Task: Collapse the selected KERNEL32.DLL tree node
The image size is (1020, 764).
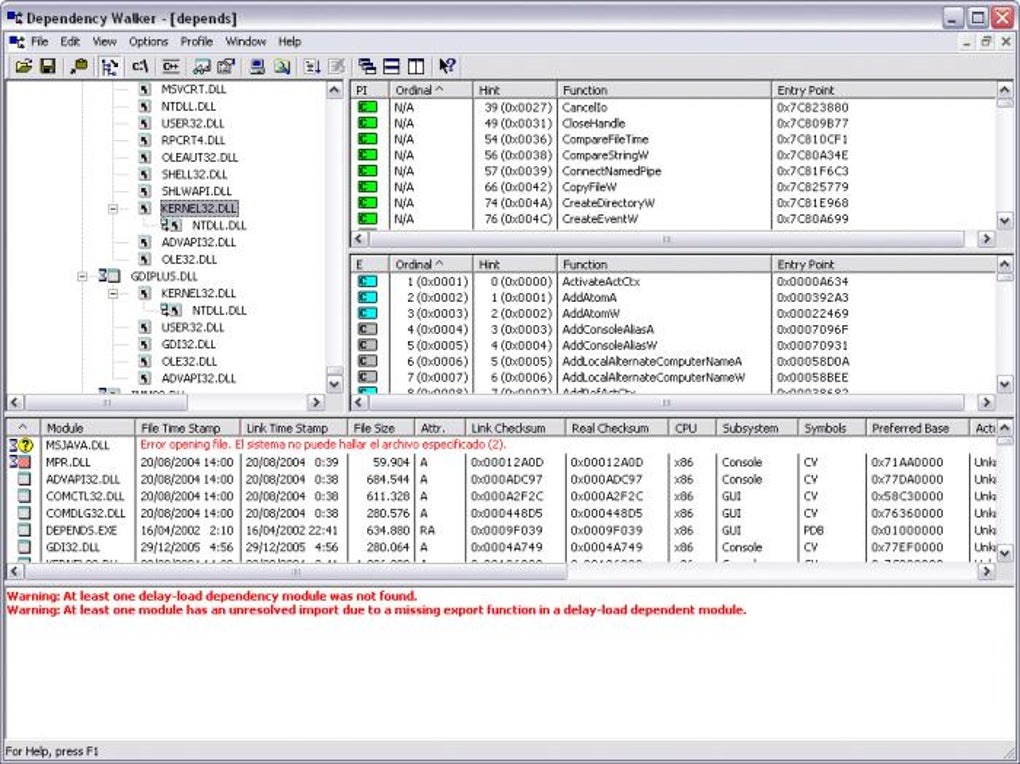Action: click(113, 208)
